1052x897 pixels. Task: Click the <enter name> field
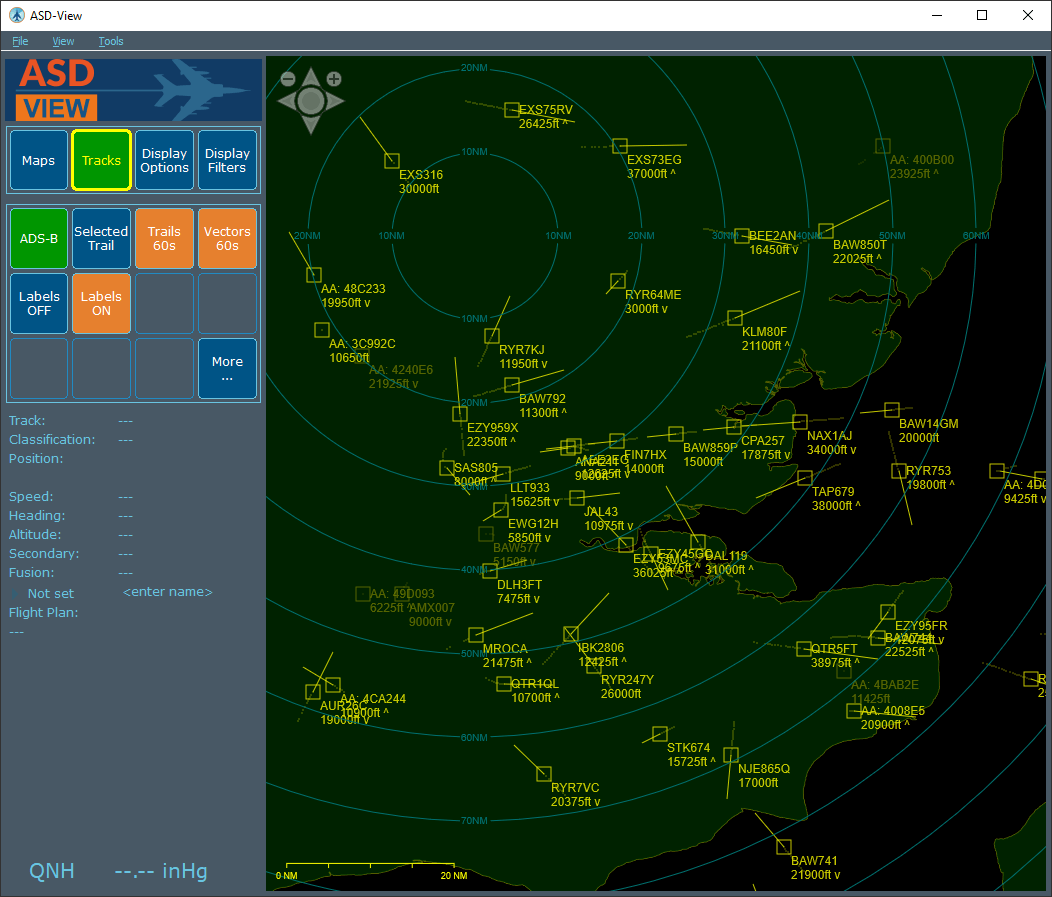167,591
